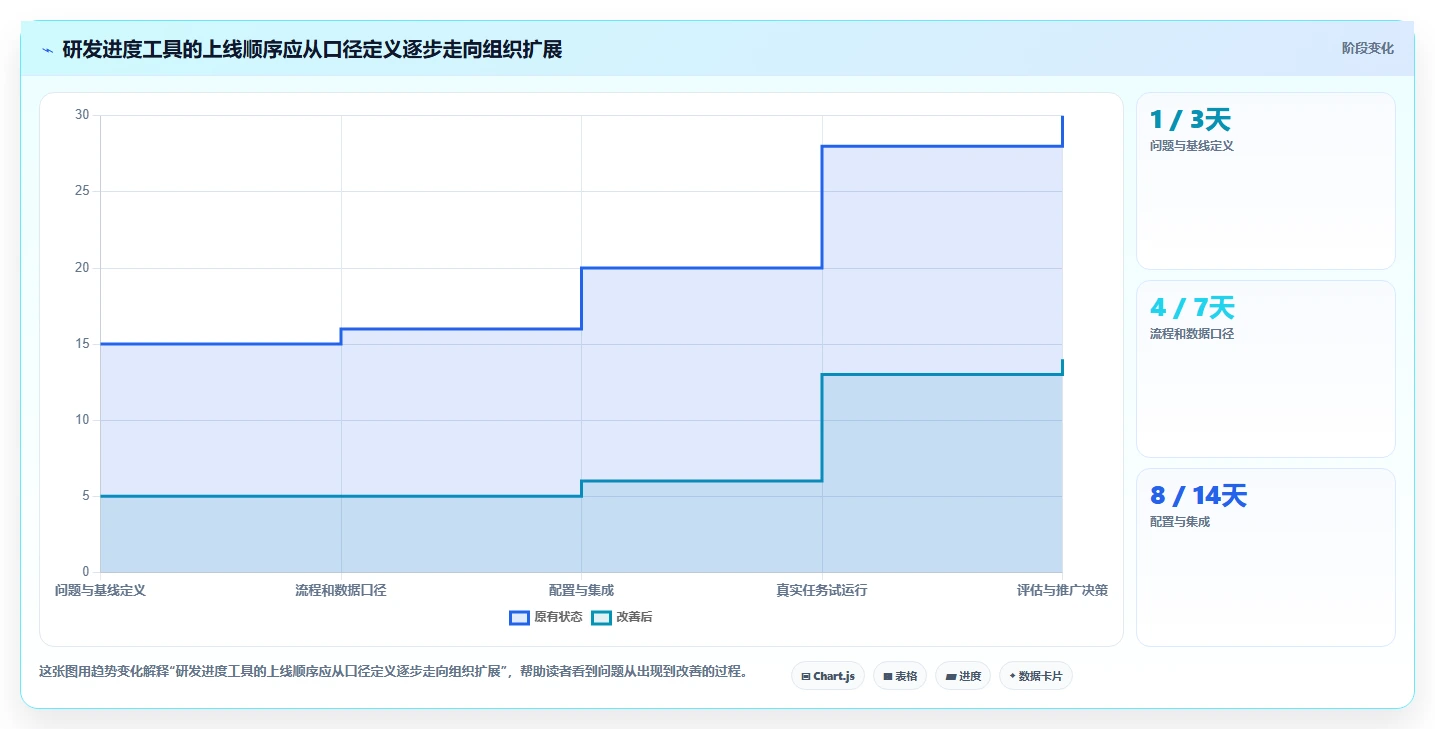The image size is (1435, 729).
Task: Click the y-axis value 5
Action: pyautogui.click(x=86, y=496)
